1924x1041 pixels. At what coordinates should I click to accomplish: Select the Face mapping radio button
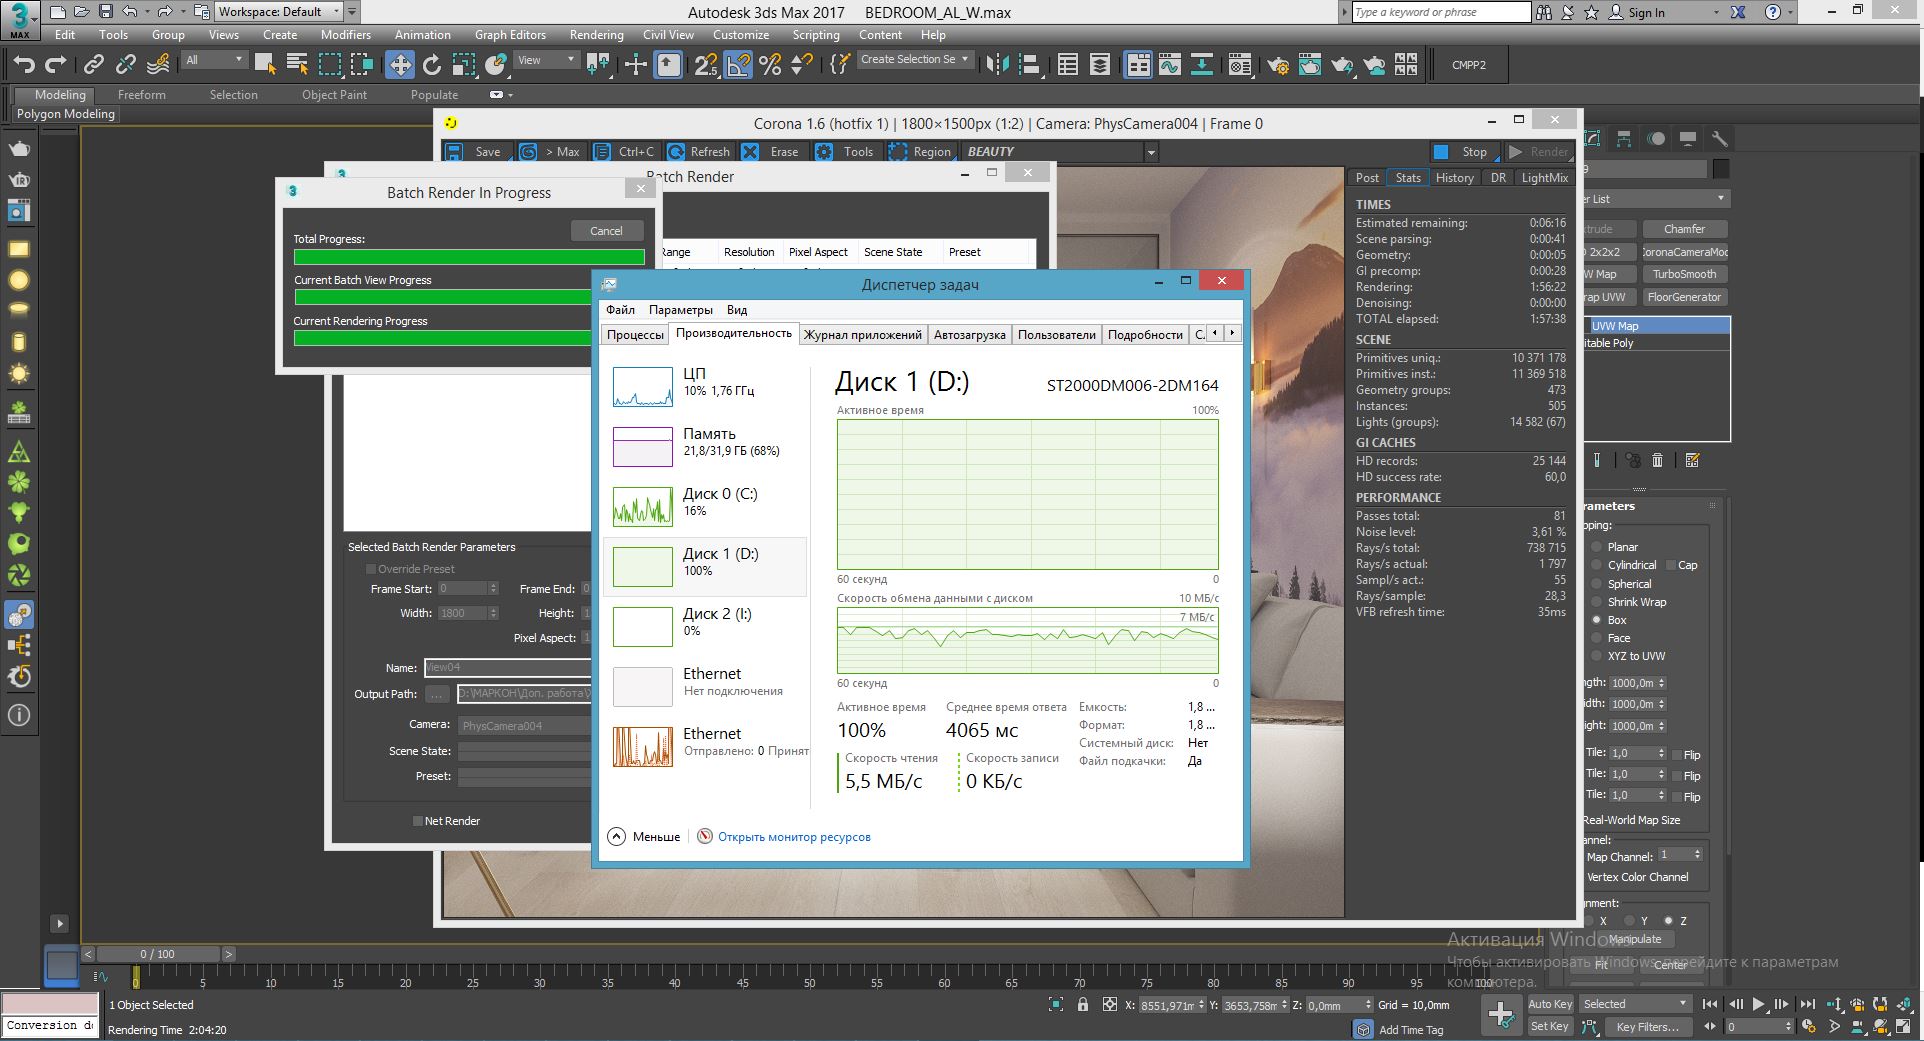(x=1597, y=638)
